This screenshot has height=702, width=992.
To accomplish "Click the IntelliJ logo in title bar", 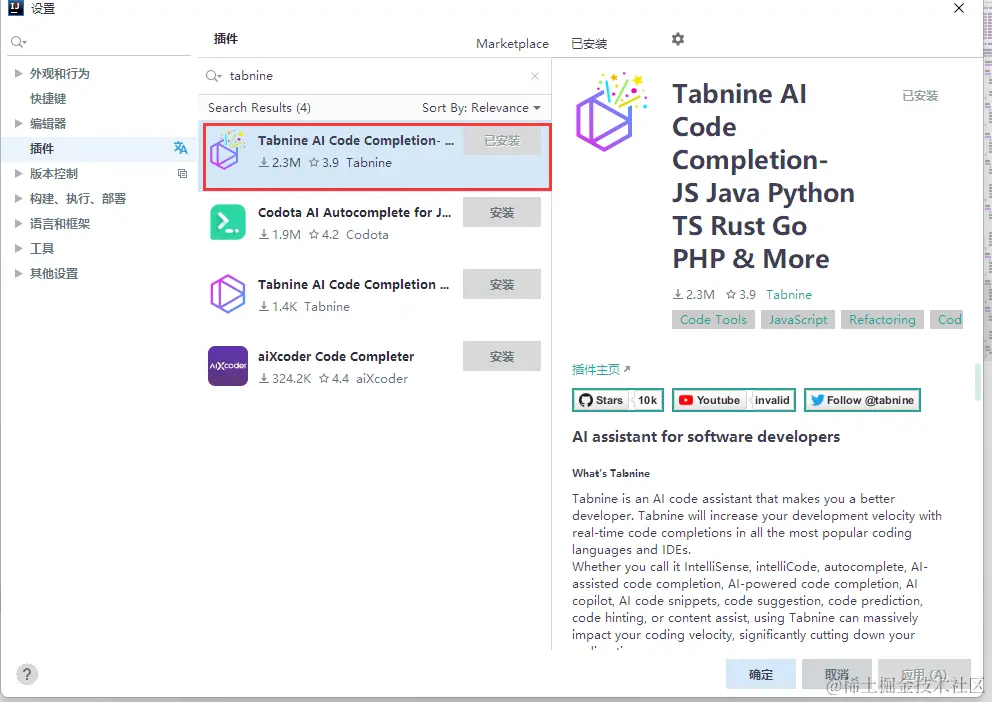I will click(x=15, y=8).
